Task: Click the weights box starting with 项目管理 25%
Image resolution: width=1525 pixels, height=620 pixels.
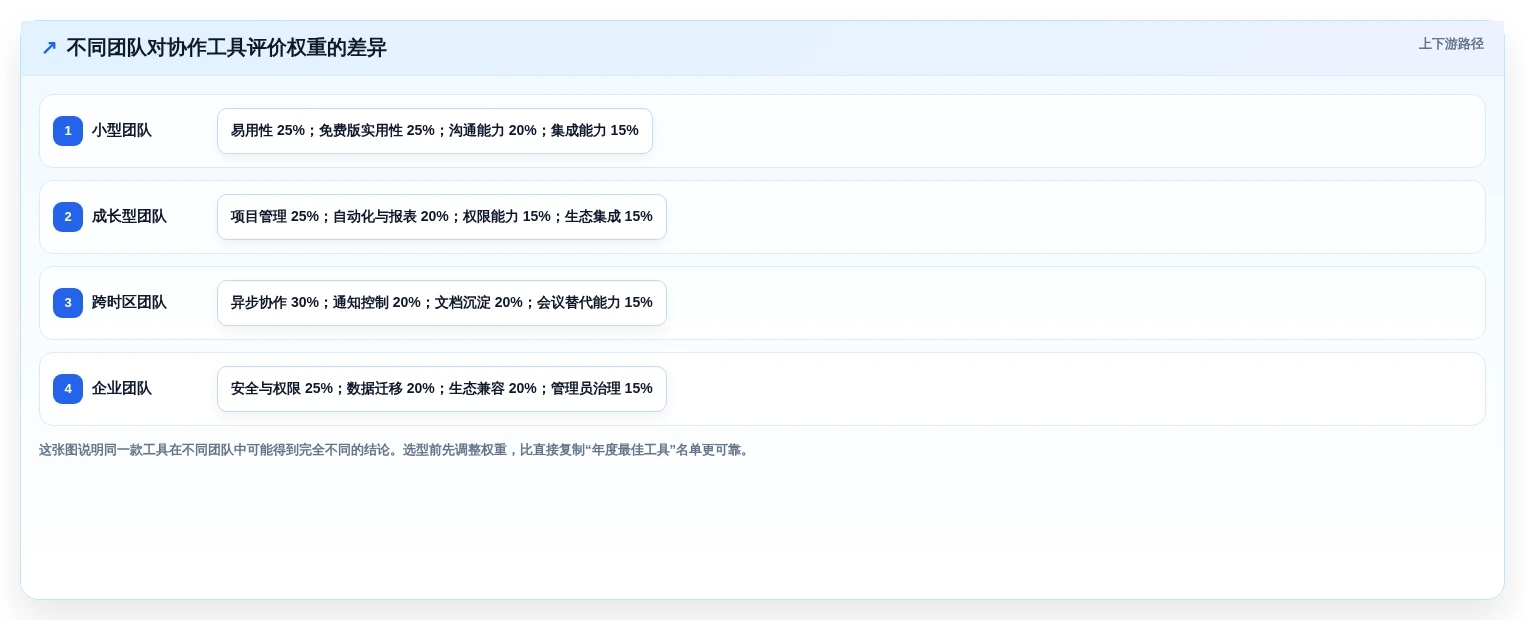Action: coord(442,217)
